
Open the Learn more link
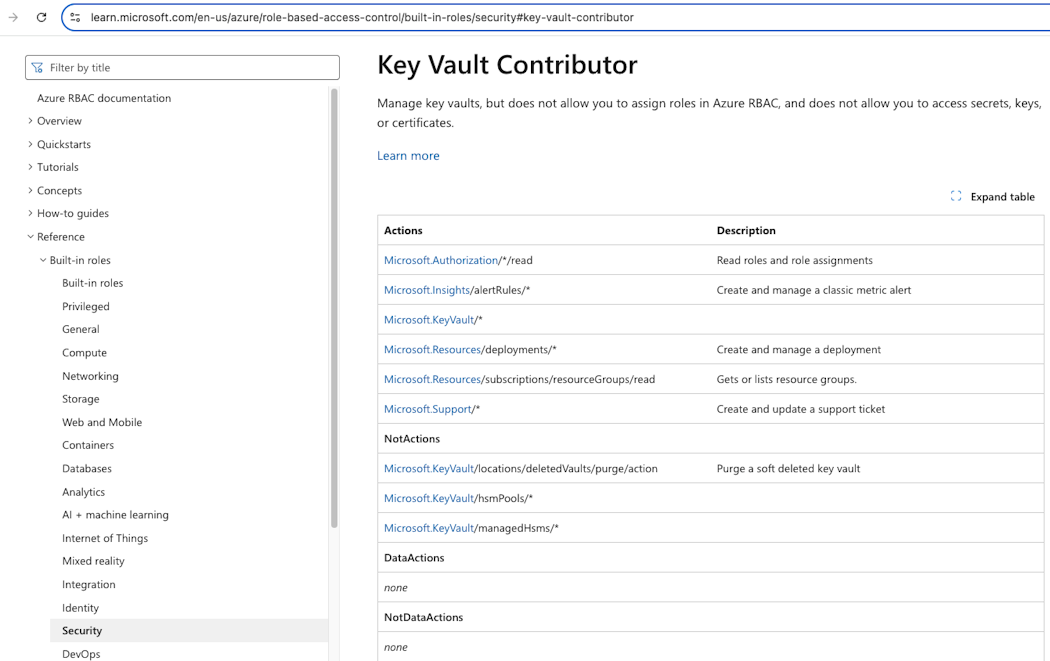pyautogui.click(x=408, y=155)
